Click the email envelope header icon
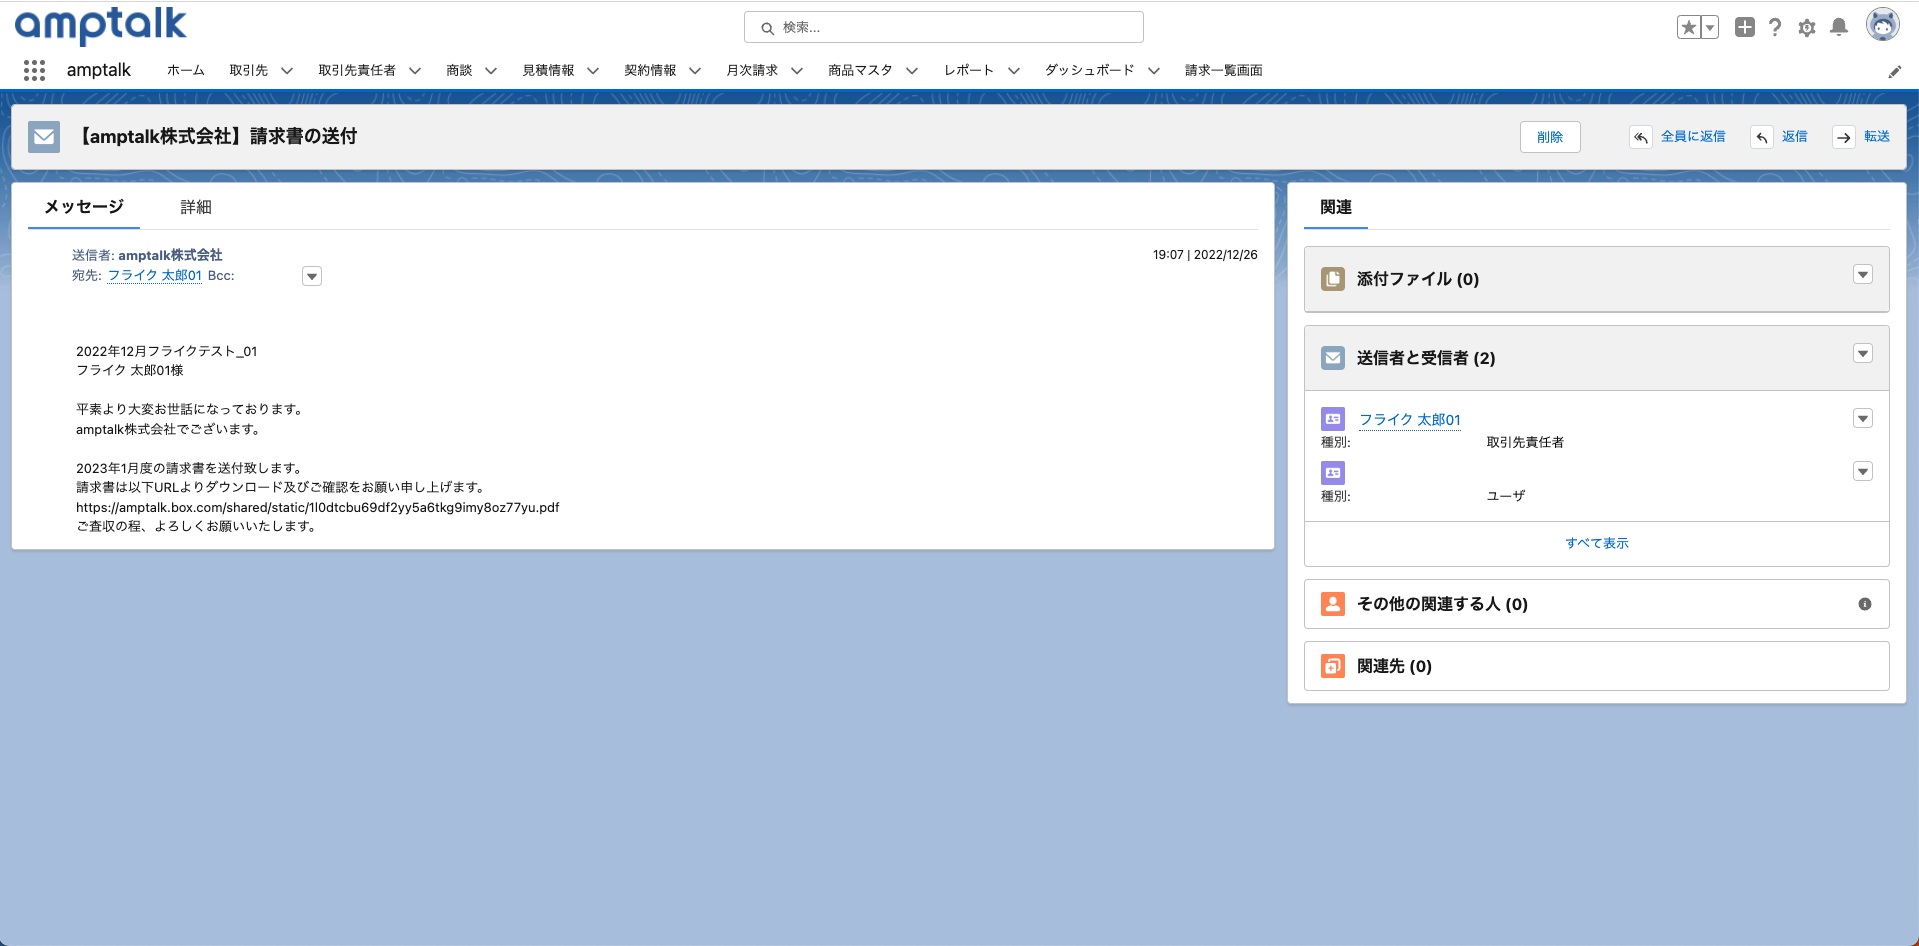 click(44, 137)
